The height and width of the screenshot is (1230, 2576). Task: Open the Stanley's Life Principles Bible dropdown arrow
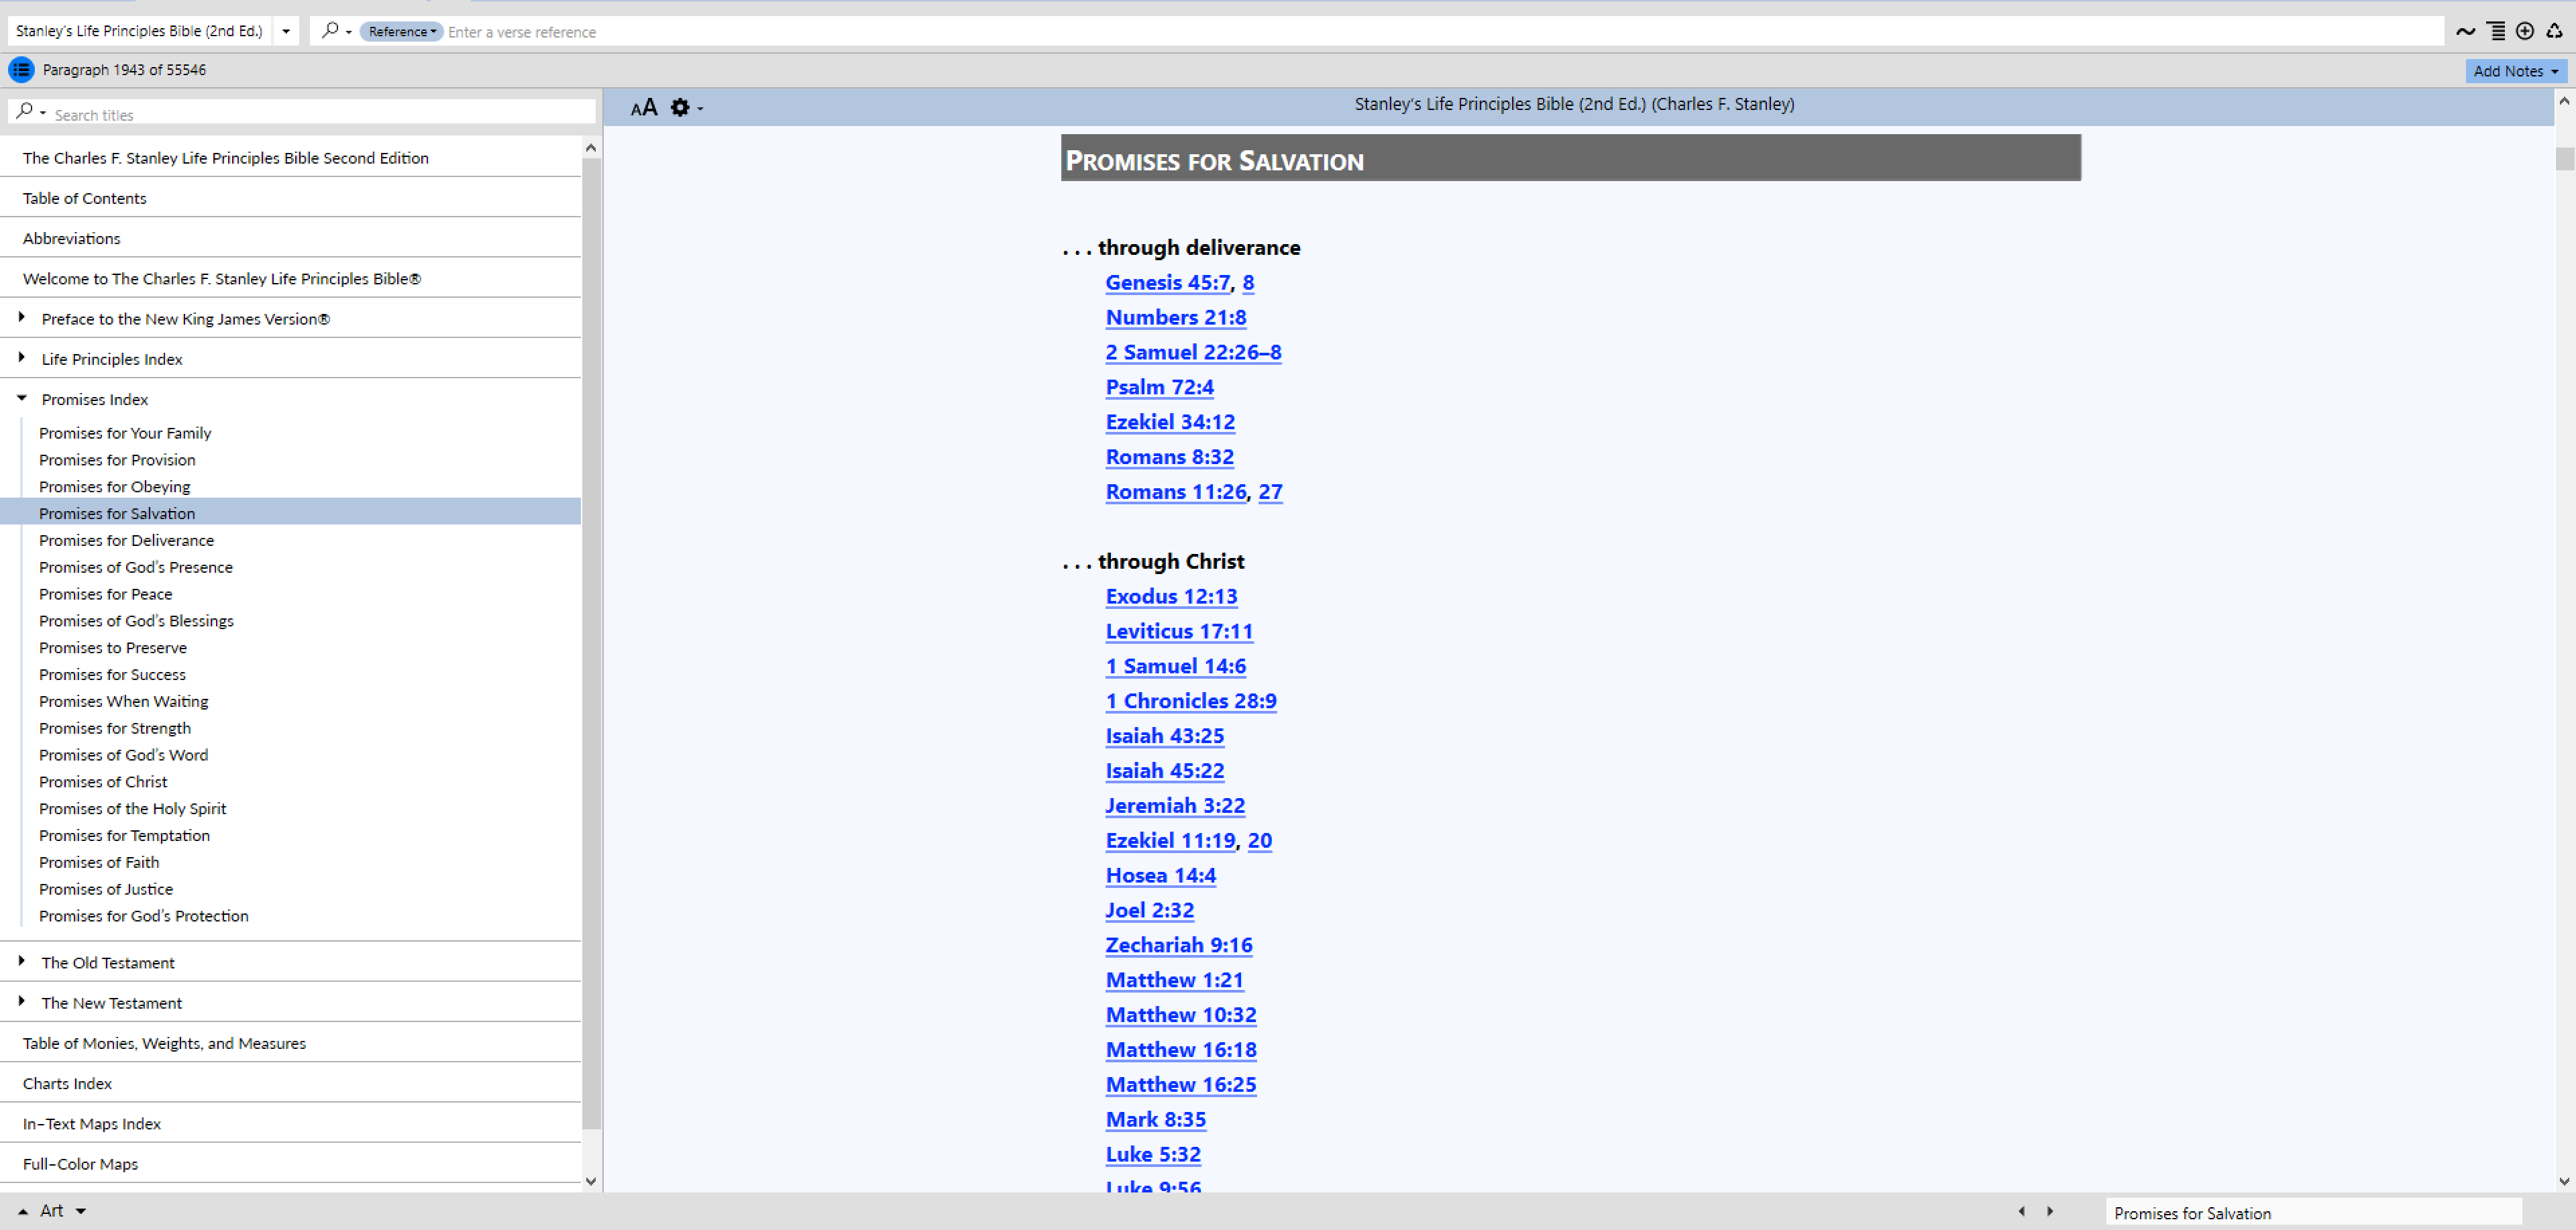pyautogui.click(x=286, y=31)
